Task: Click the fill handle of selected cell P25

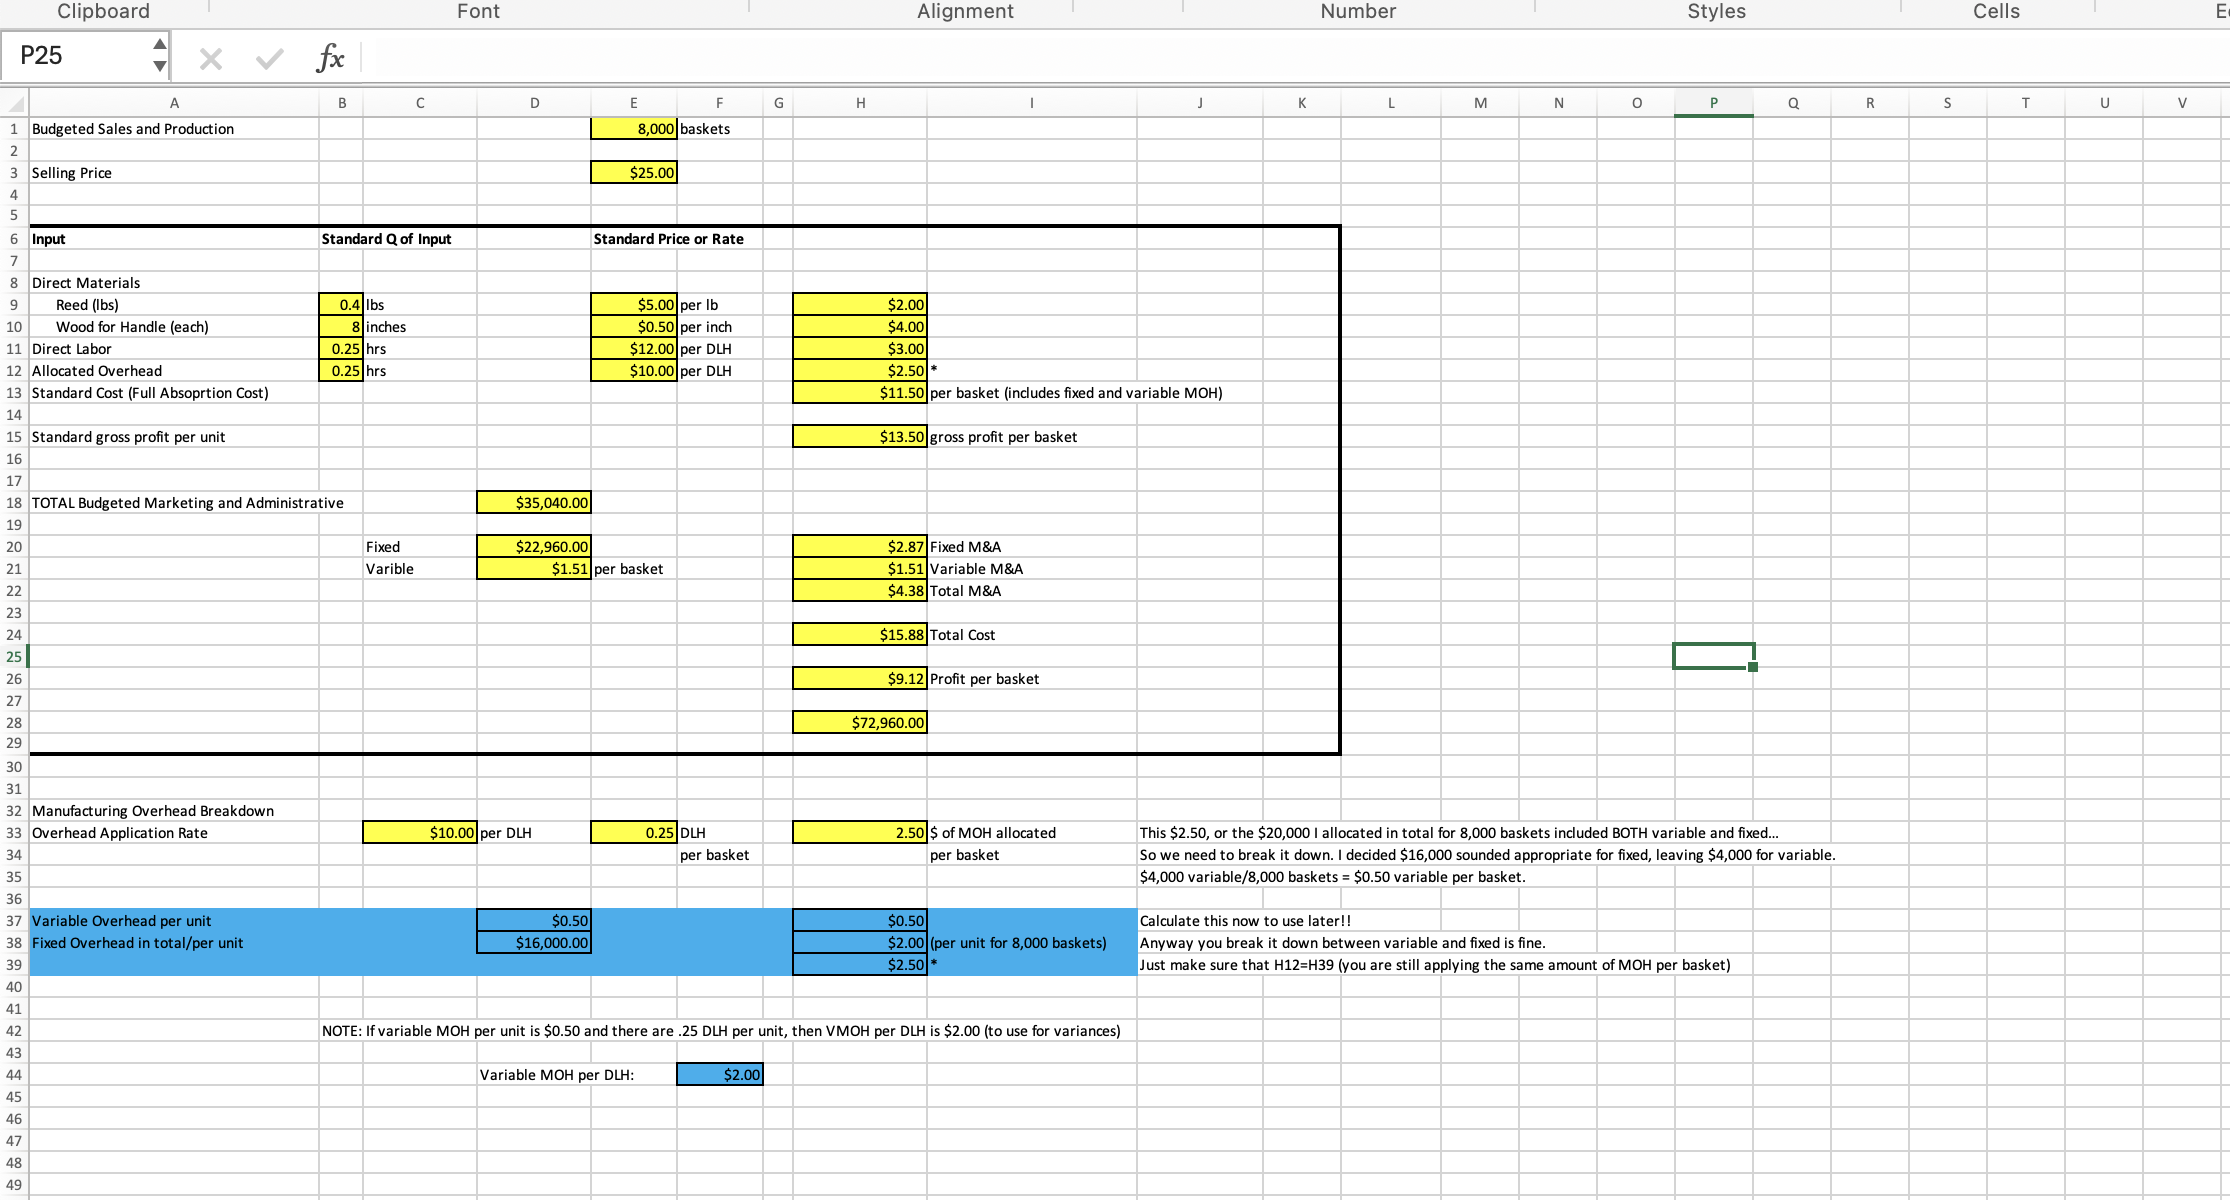Action: (1753, 667)
